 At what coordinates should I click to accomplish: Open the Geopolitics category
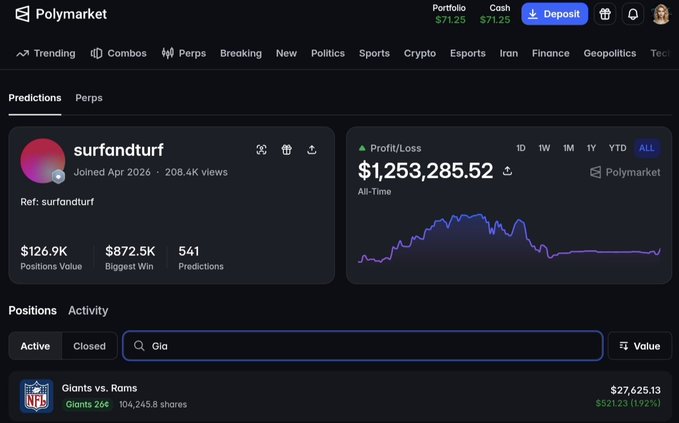(x=610, y=53)
